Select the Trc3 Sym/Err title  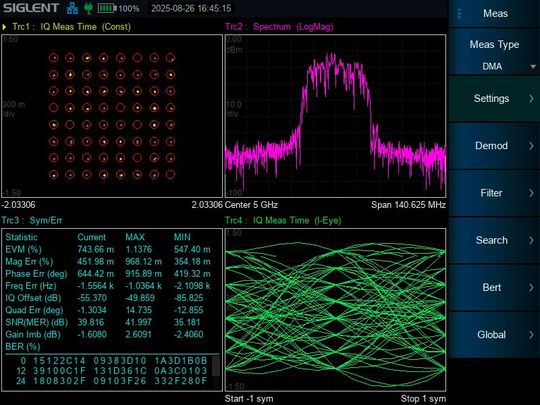[x=32, y=220]
